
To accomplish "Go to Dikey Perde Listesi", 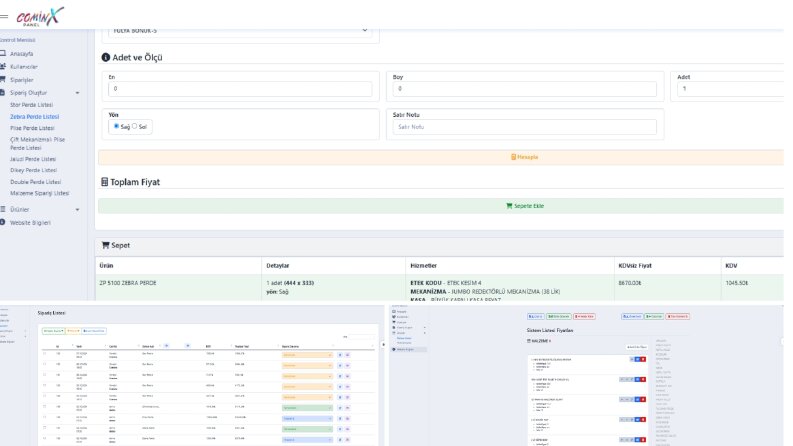I will (33, 170).
